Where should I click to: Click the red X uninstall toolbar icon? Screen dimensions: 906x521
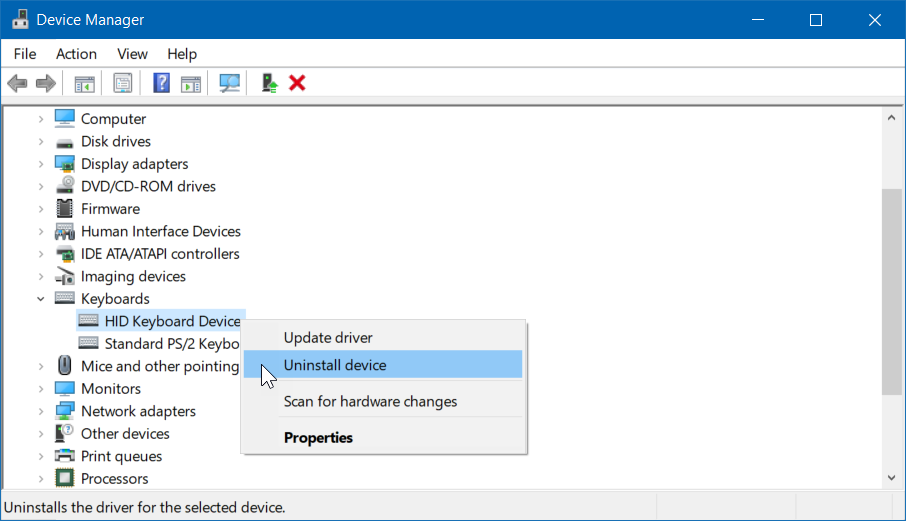(x=297, y=83)
